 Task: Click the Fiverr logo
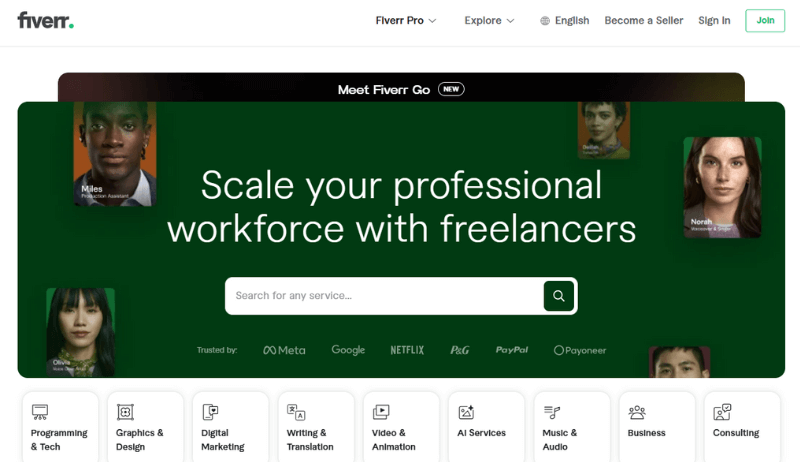pos(45,20)
